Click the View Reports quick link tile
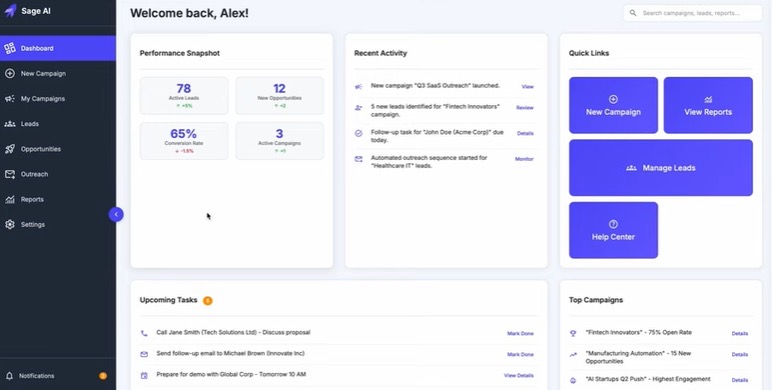772x390 pixels. 708,105
